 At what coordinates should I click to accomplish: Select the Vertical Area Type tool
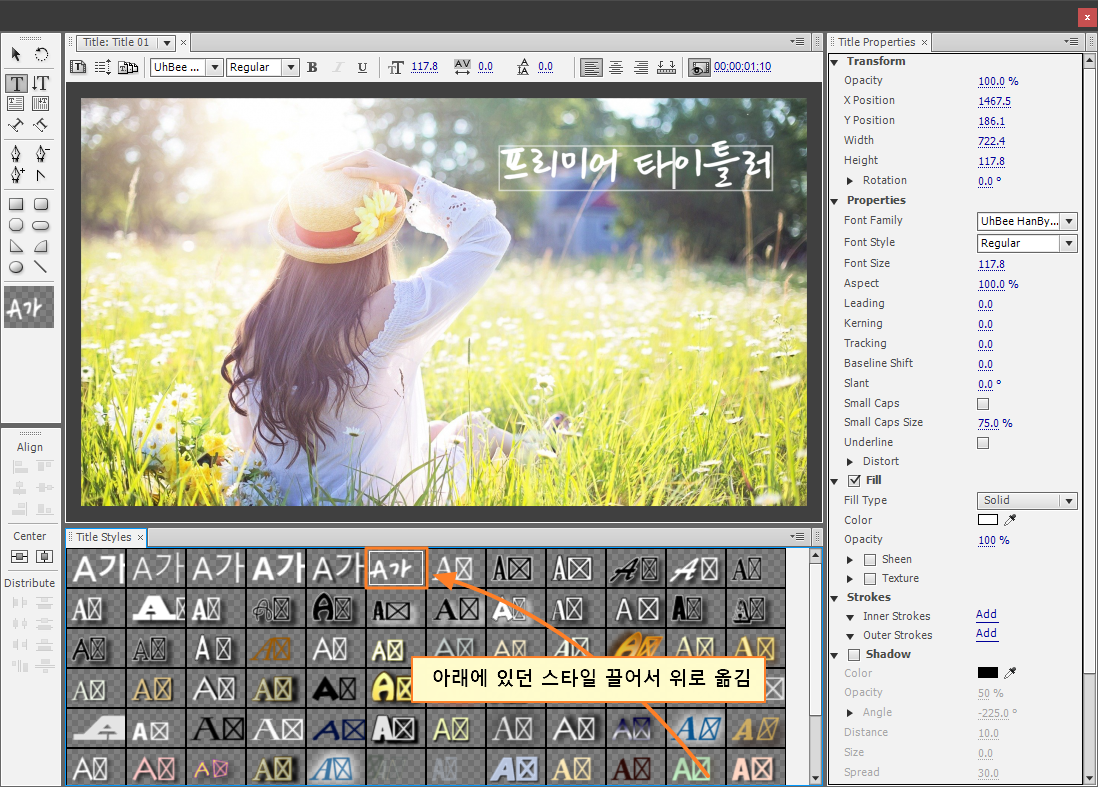click(x=41, y=104)
